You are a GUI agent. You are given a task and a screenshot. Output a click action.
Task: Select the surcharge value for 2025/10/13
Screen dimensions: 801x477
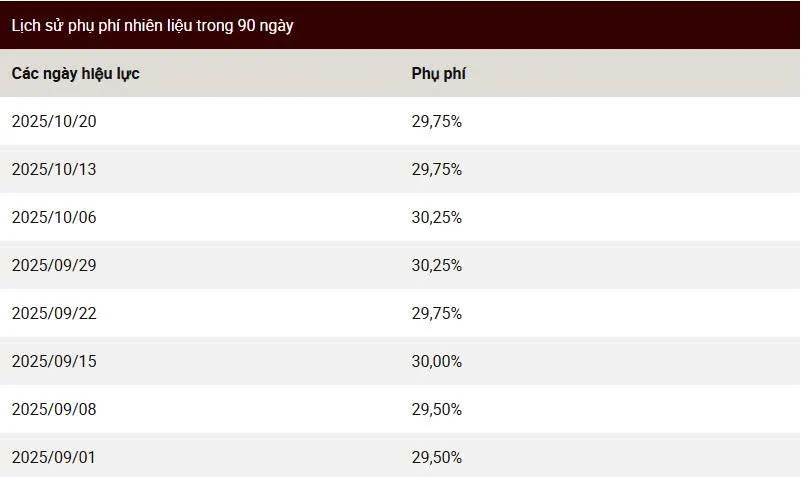coord(437,169)
